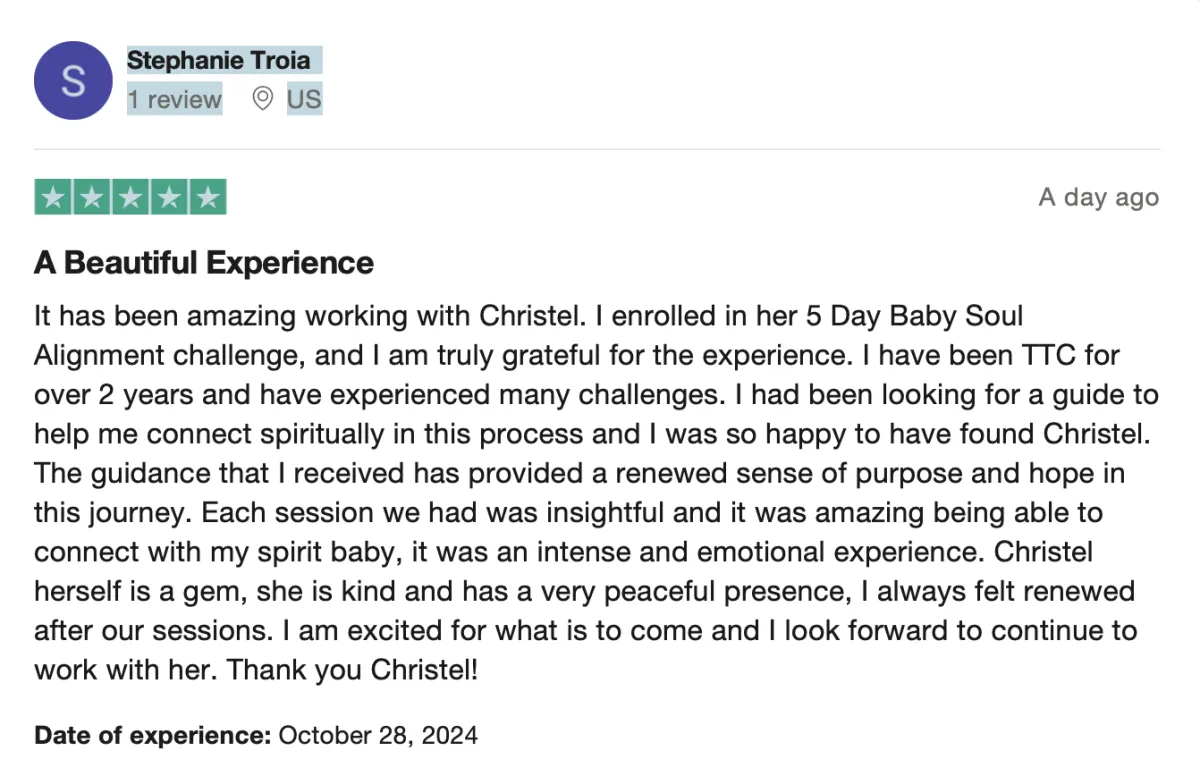Click the Date of experience label
This screenshot has width=1200, height=776.
tap(153, 736)
